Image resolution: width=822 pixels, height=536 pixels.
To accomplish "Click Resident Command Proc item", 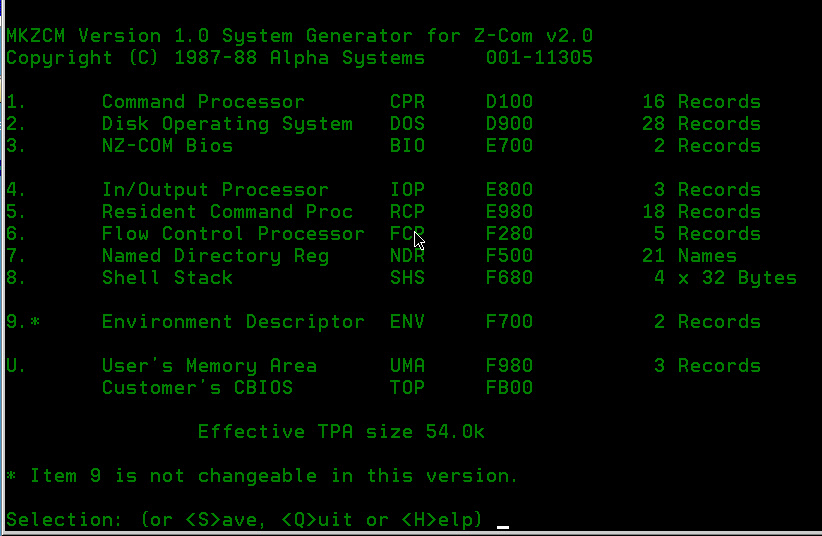I will click(227, 212).
